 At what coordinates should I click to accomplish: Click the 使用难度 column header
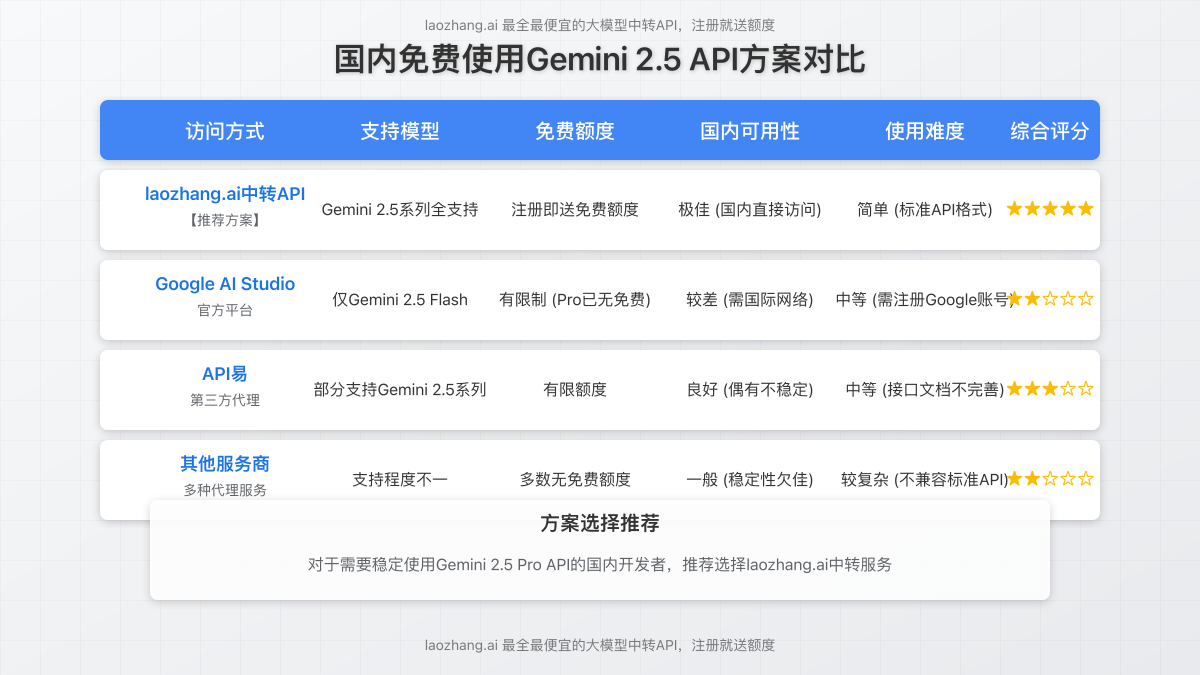coord(925,131)
